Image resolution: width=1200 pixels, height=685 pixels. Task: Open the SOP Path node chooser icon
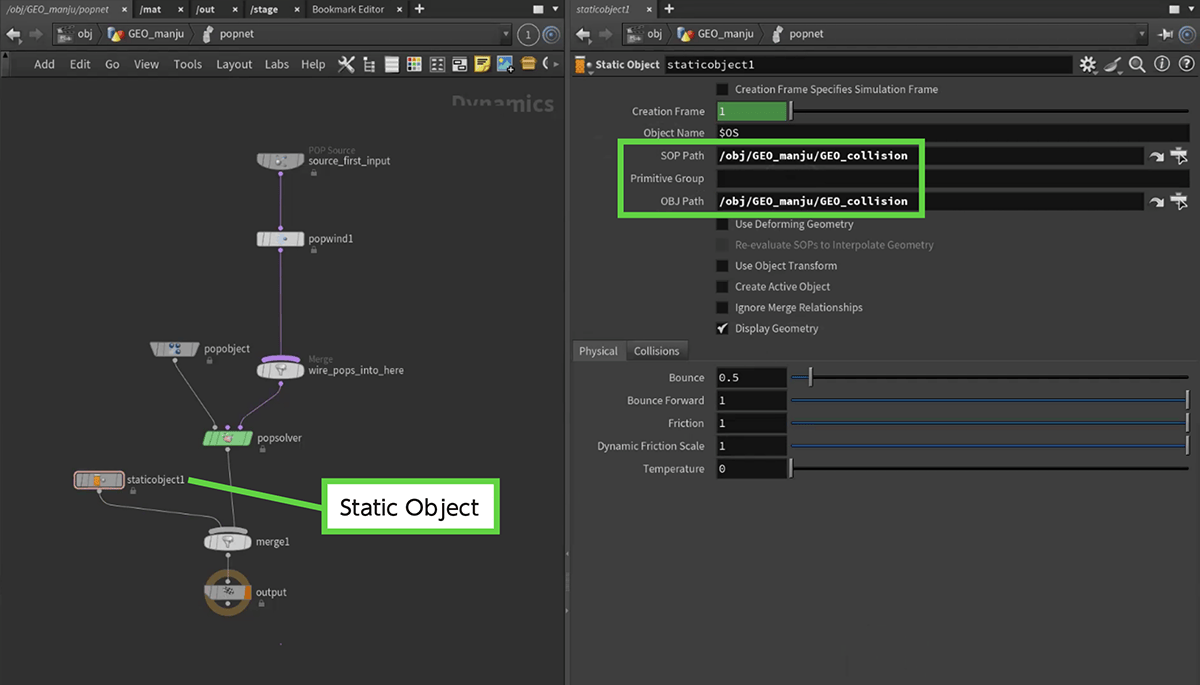coord(1181,156)
